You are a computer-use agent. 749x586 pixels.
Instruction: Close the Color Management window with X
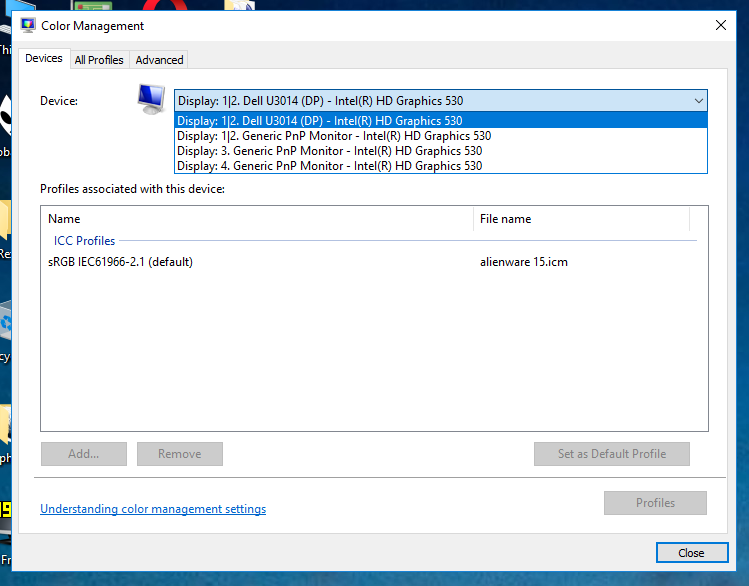[721, 25]
